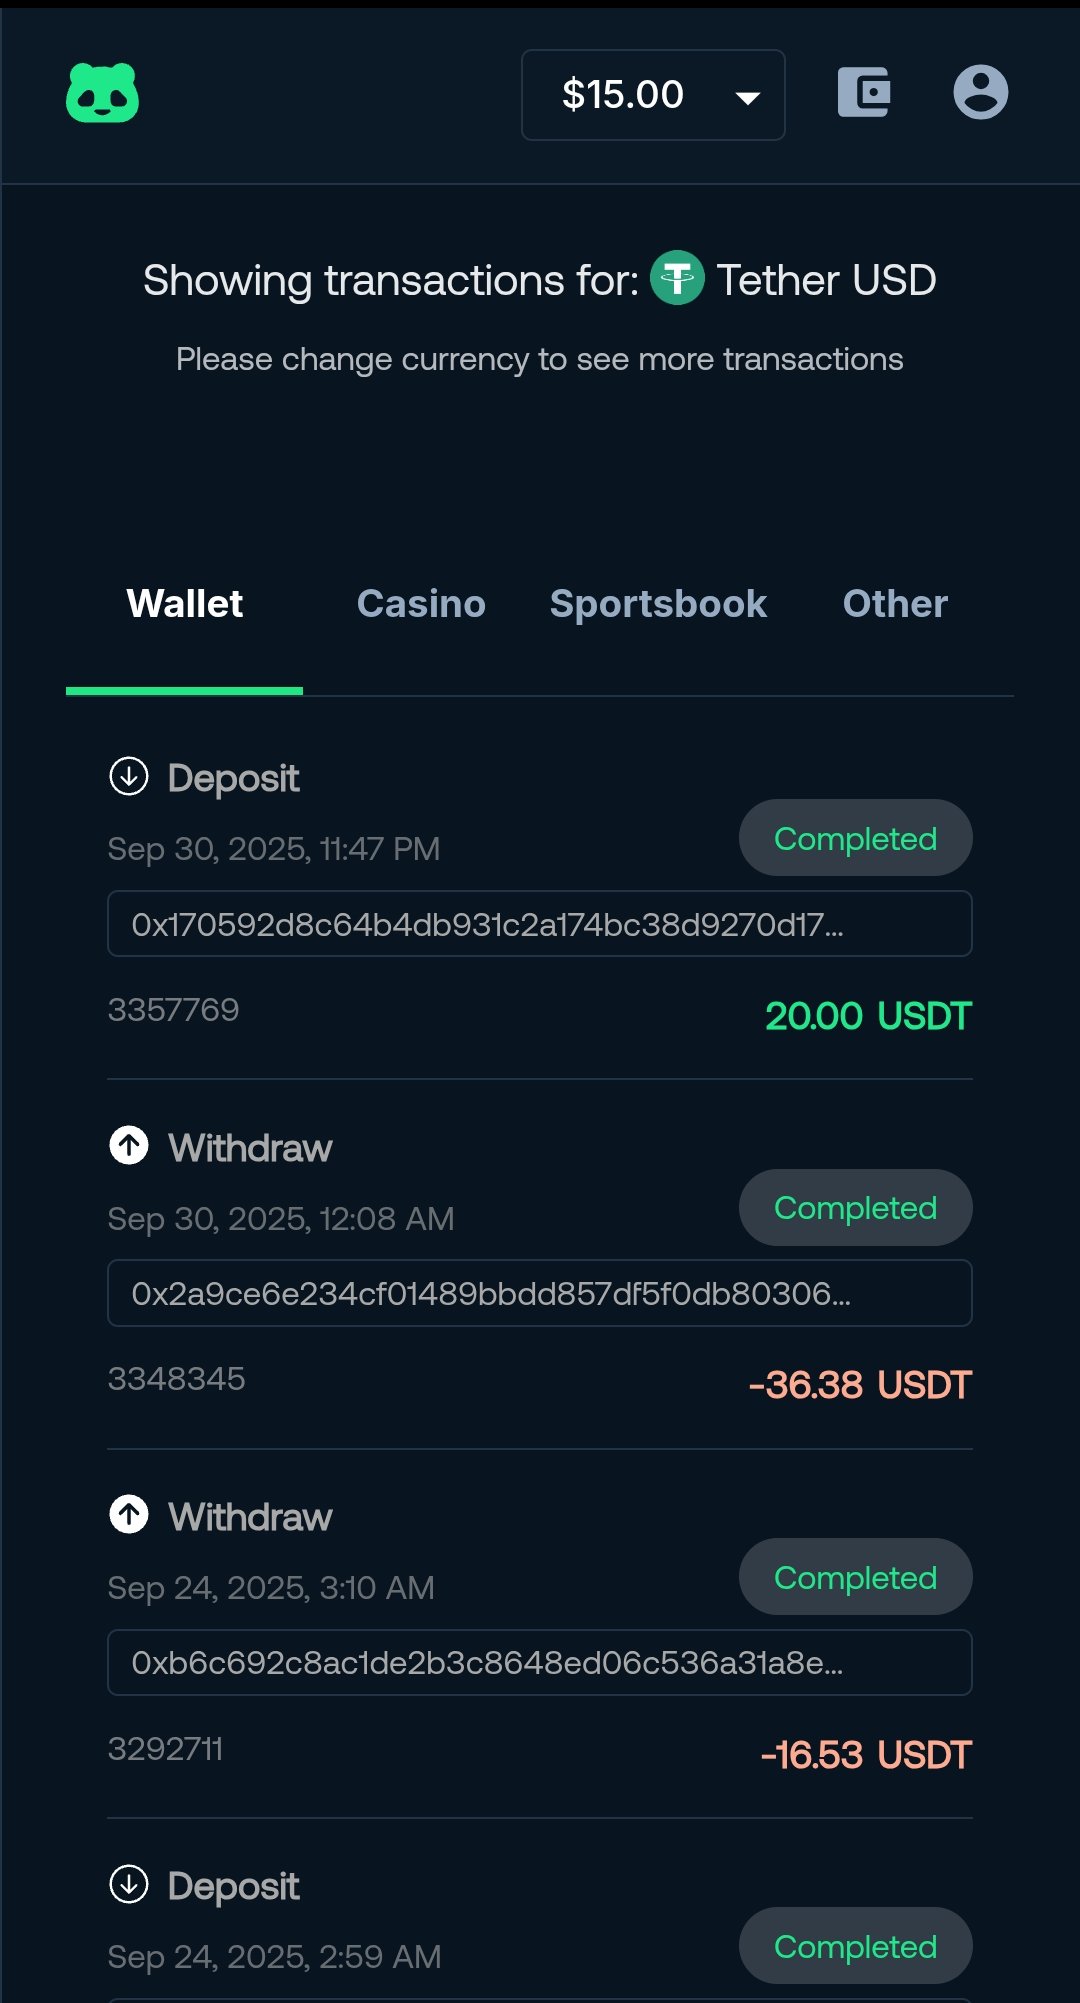Switch to the Casino tab
The width and height of the screenshot is (1080, 2003).
pos(421,604)
